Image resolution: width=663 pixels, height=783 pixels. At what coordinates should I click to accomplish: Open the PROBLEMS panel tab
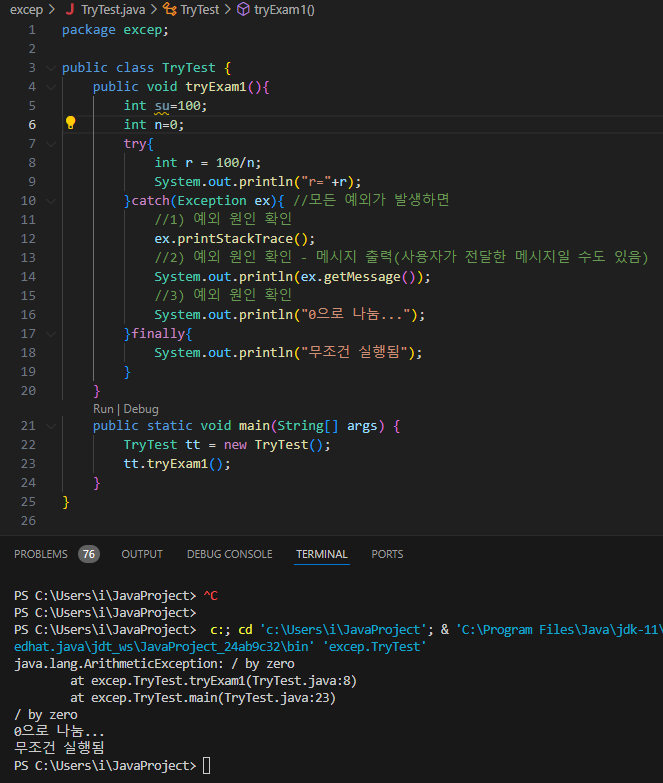[x=40, y=554]
